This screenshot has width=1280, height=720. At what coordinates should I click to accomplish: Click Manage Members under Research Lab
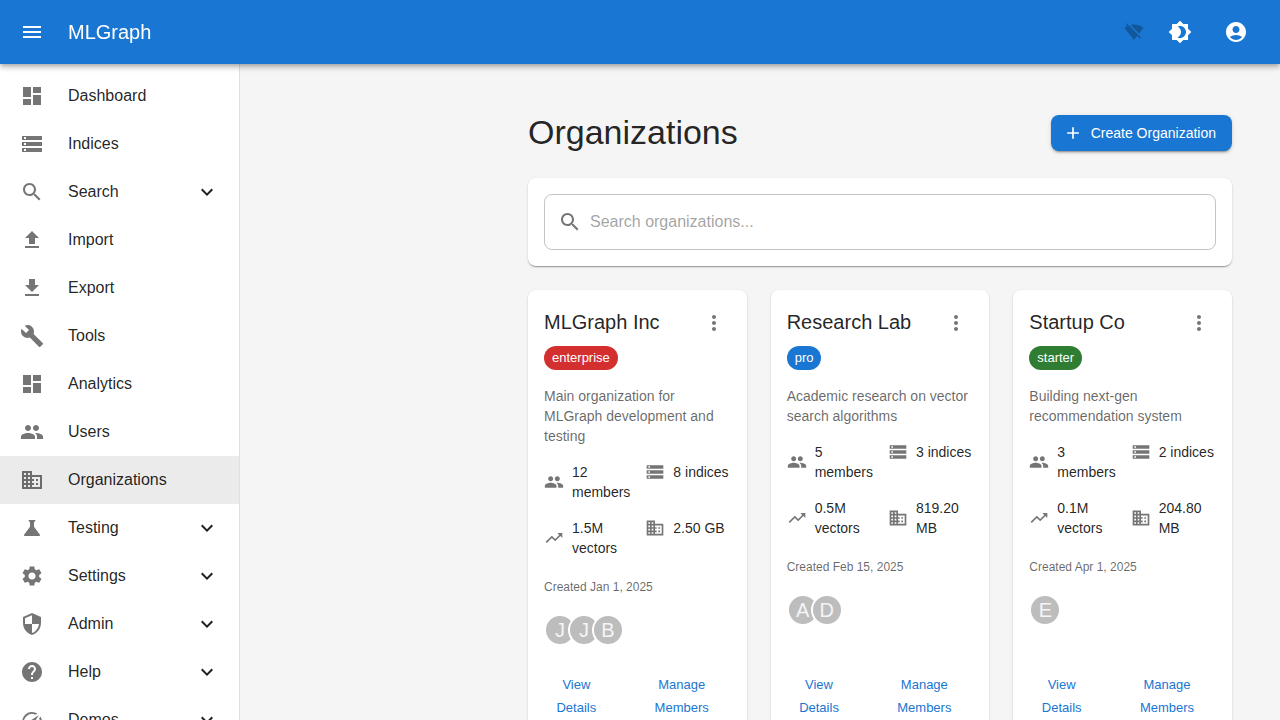click(924, 695)
